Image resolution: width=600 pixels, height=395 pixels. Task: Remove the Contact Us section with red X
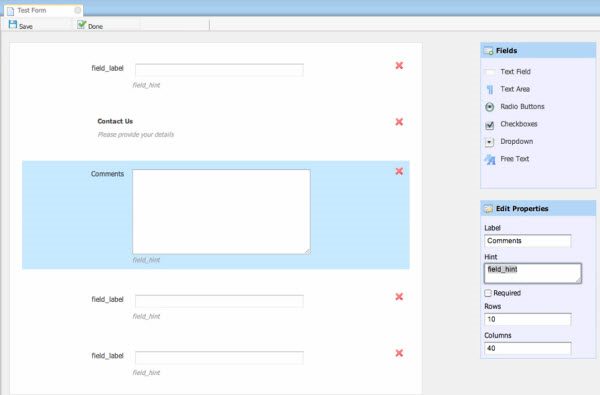click(x=399, y=122)
